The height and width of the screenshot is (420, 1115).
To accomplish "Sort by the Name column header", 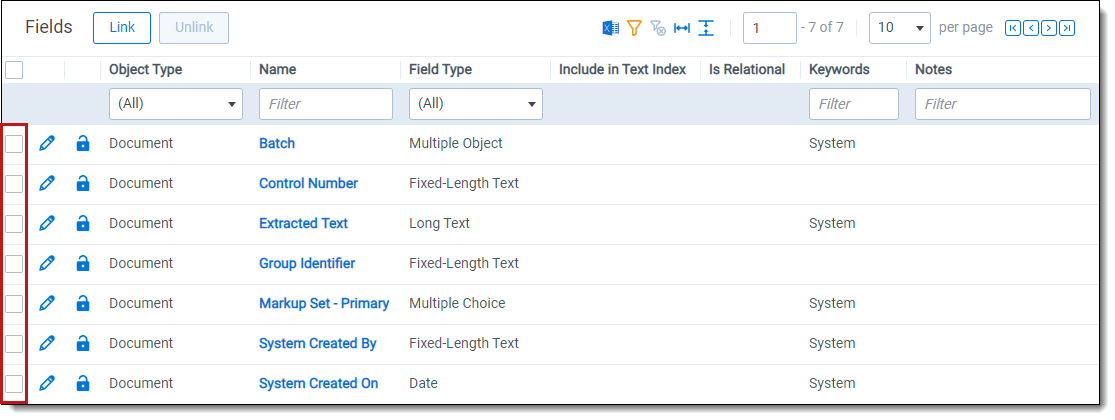I will coord(278,70).
